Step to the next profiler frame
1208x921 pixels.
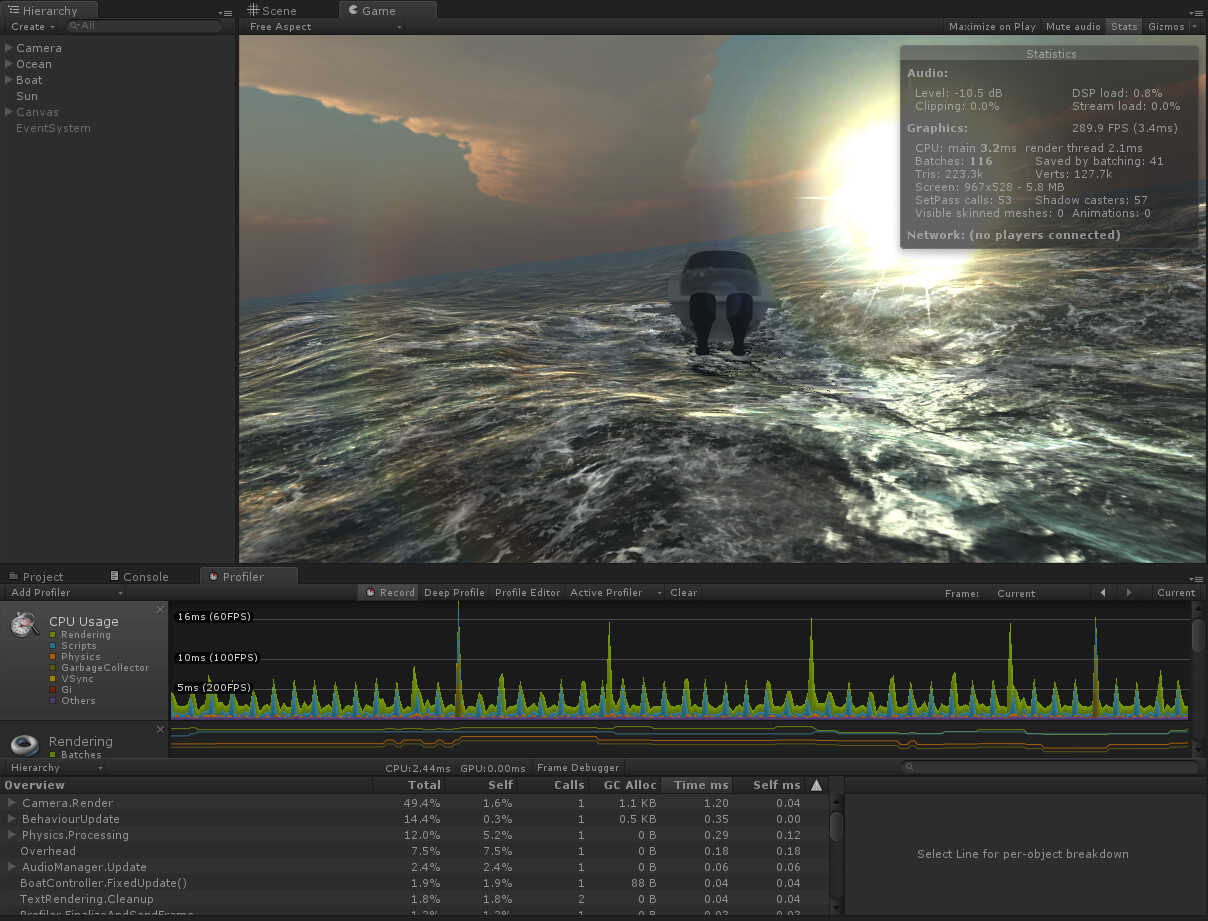pos(1129,593)
